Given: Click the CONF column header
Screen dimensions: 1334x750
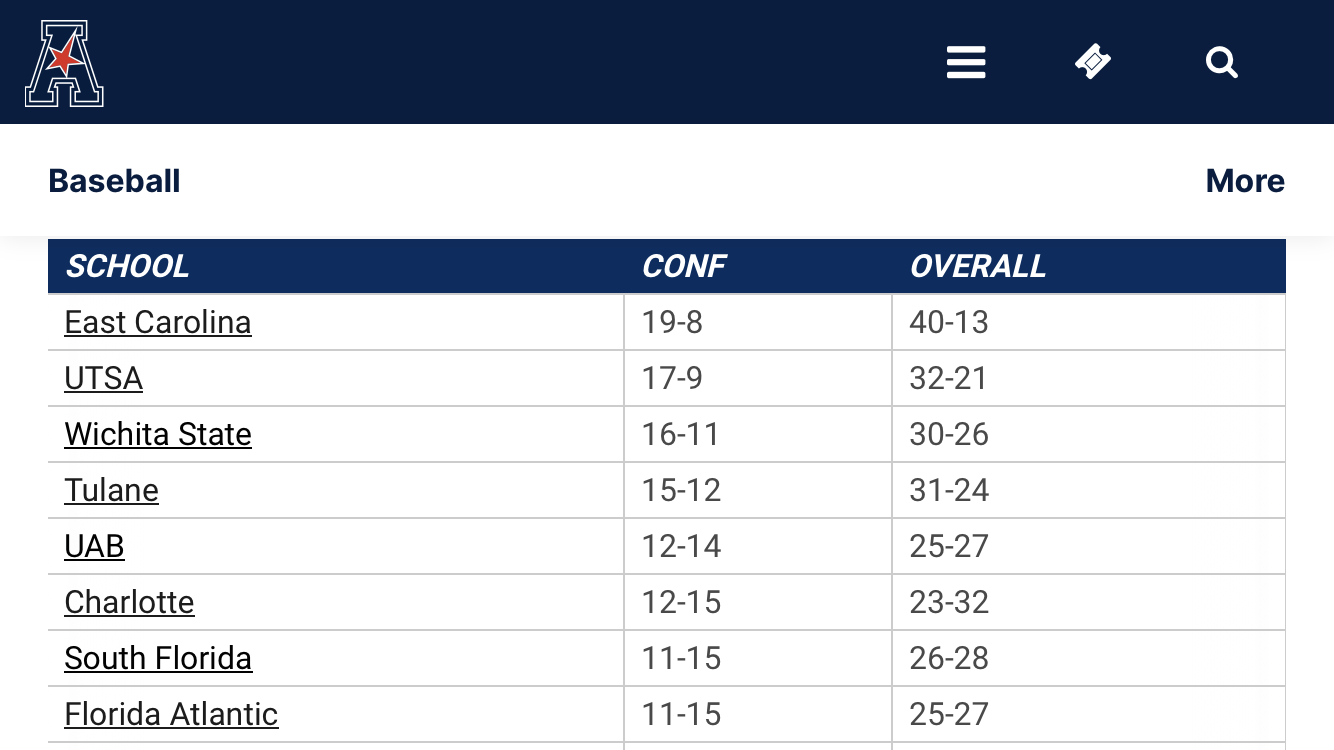Looking at the screenshot, I should (684, 266).
